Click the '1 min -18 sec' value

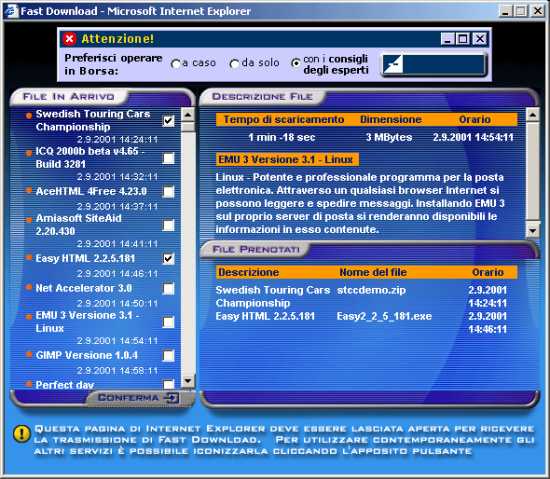tap(282, 137)
